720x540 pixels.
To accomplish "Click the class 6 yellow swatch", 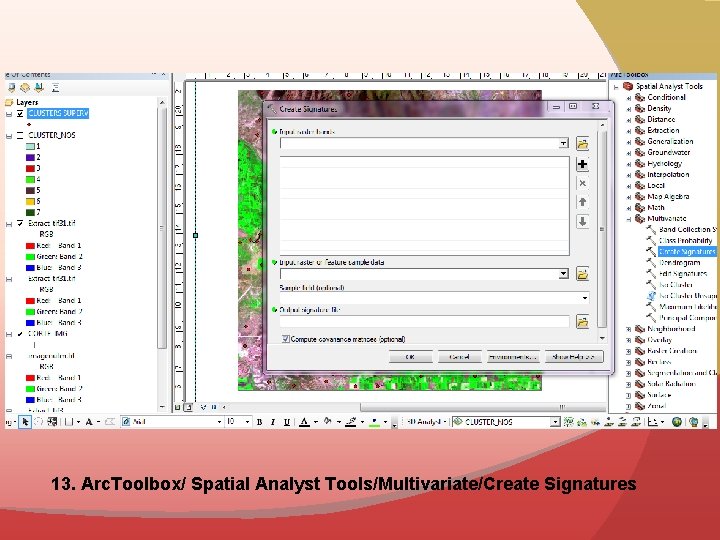I will 30,201.
